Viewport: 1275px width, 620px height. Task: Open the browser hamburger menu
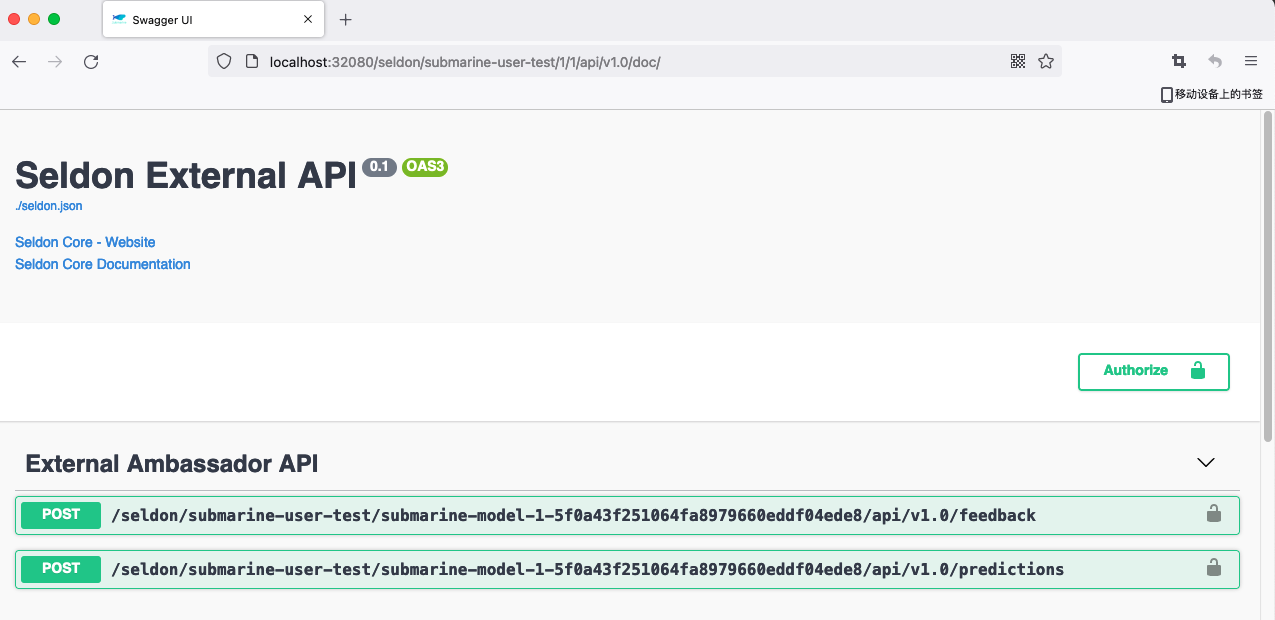coord(1251,61)
